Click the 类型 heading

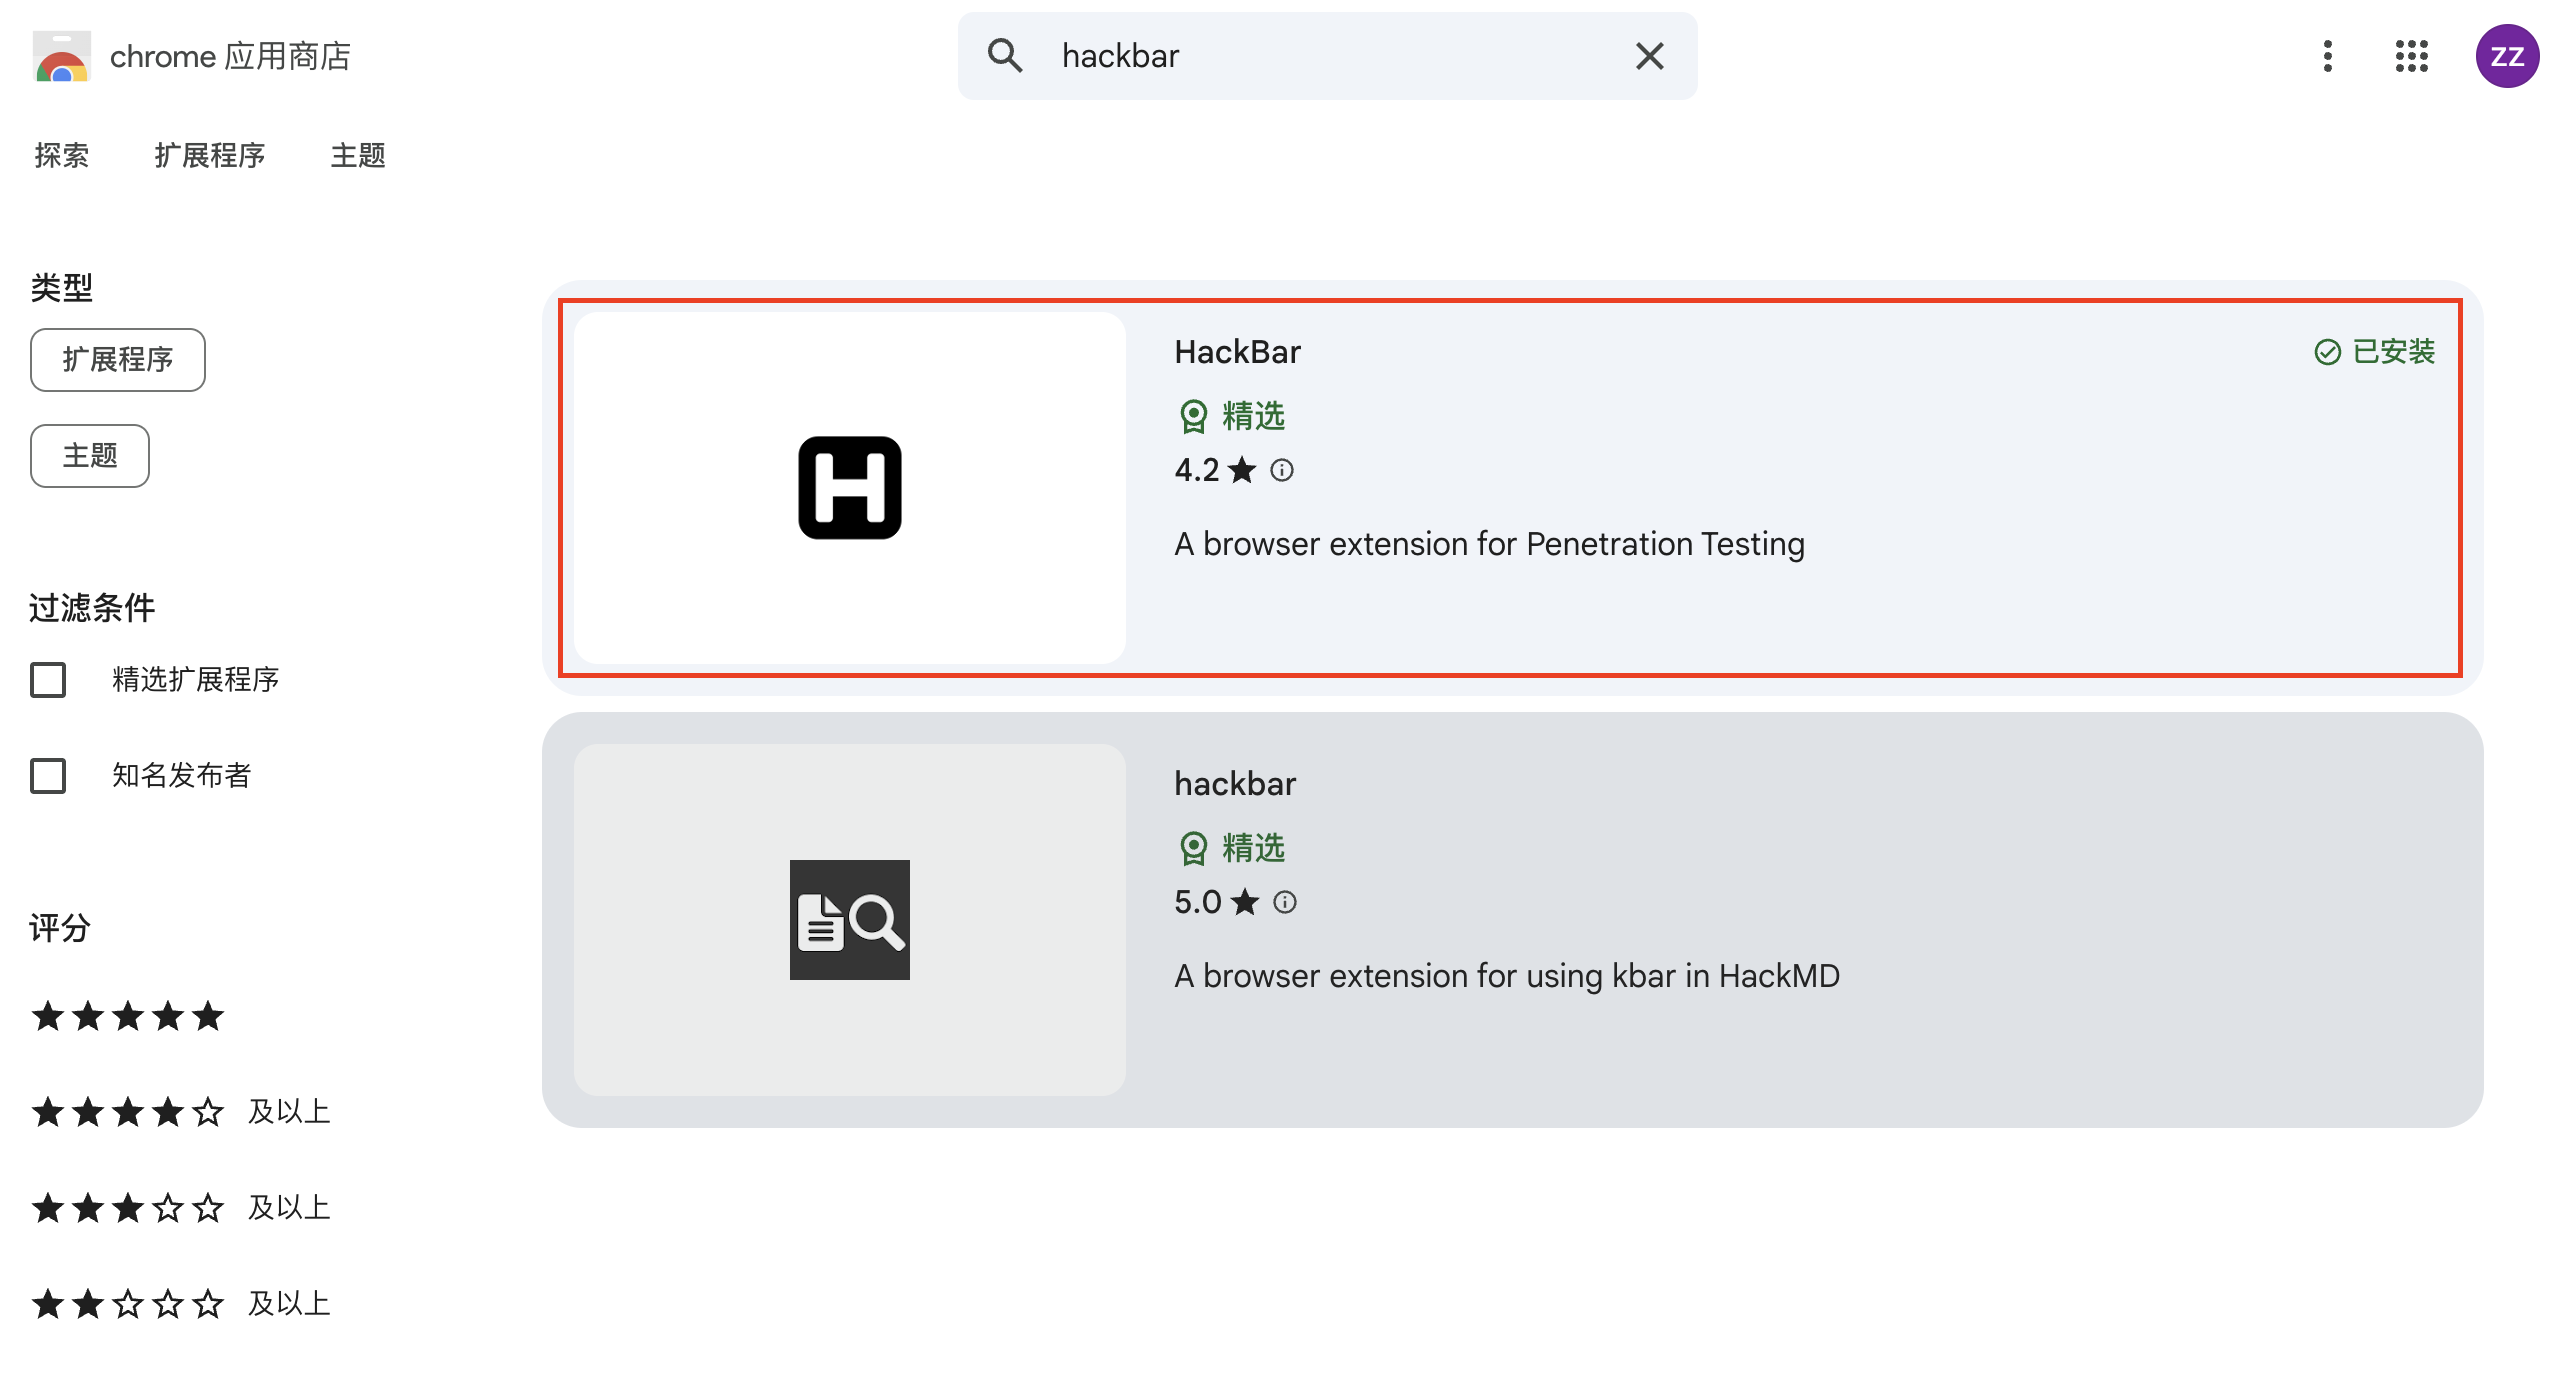point(61,288)
